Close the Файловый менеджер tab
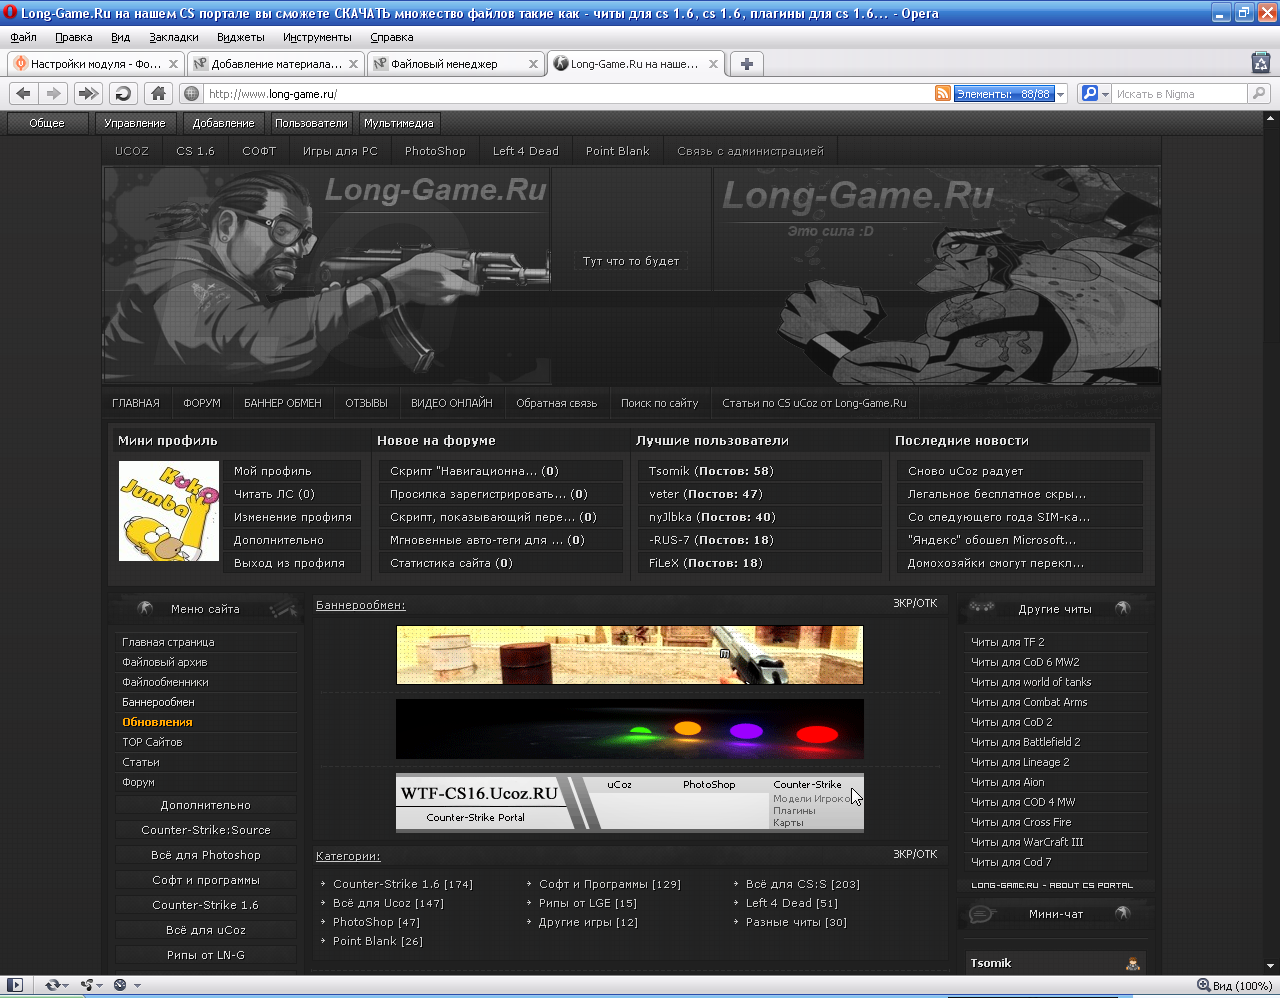Image resolution: width=1280 pixels, height=998 pixels. (x=533, y=64)
